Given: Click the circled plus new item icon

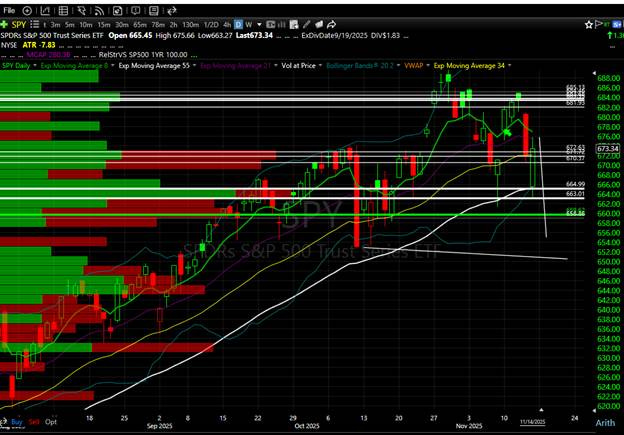Looking at the screenshot, I should point(27,11).
